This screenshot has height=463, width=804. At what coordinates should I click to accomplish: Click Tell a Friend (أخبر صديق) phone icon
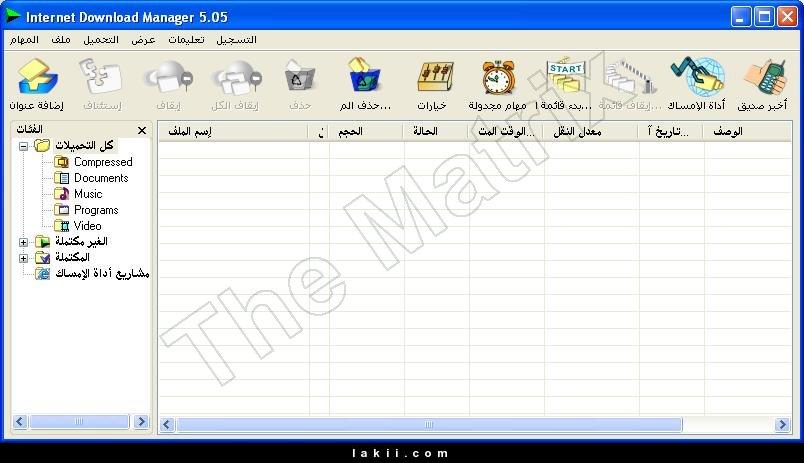(765, 78)
